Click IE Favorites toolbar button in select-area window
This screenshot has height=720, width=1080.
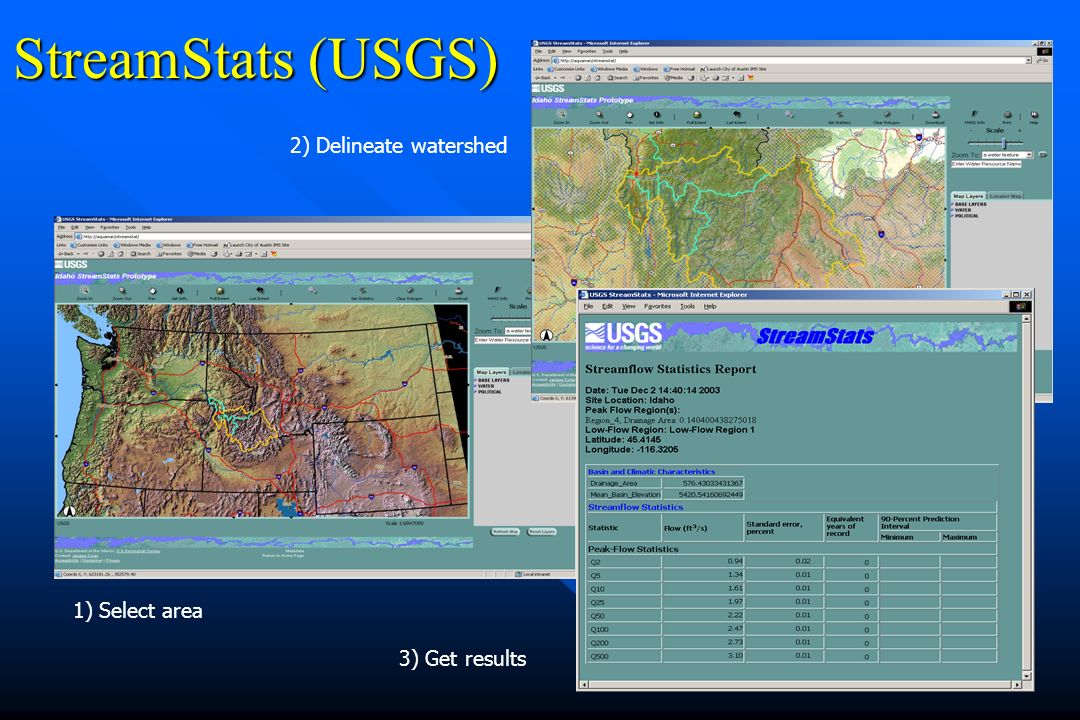click(169, 254)
